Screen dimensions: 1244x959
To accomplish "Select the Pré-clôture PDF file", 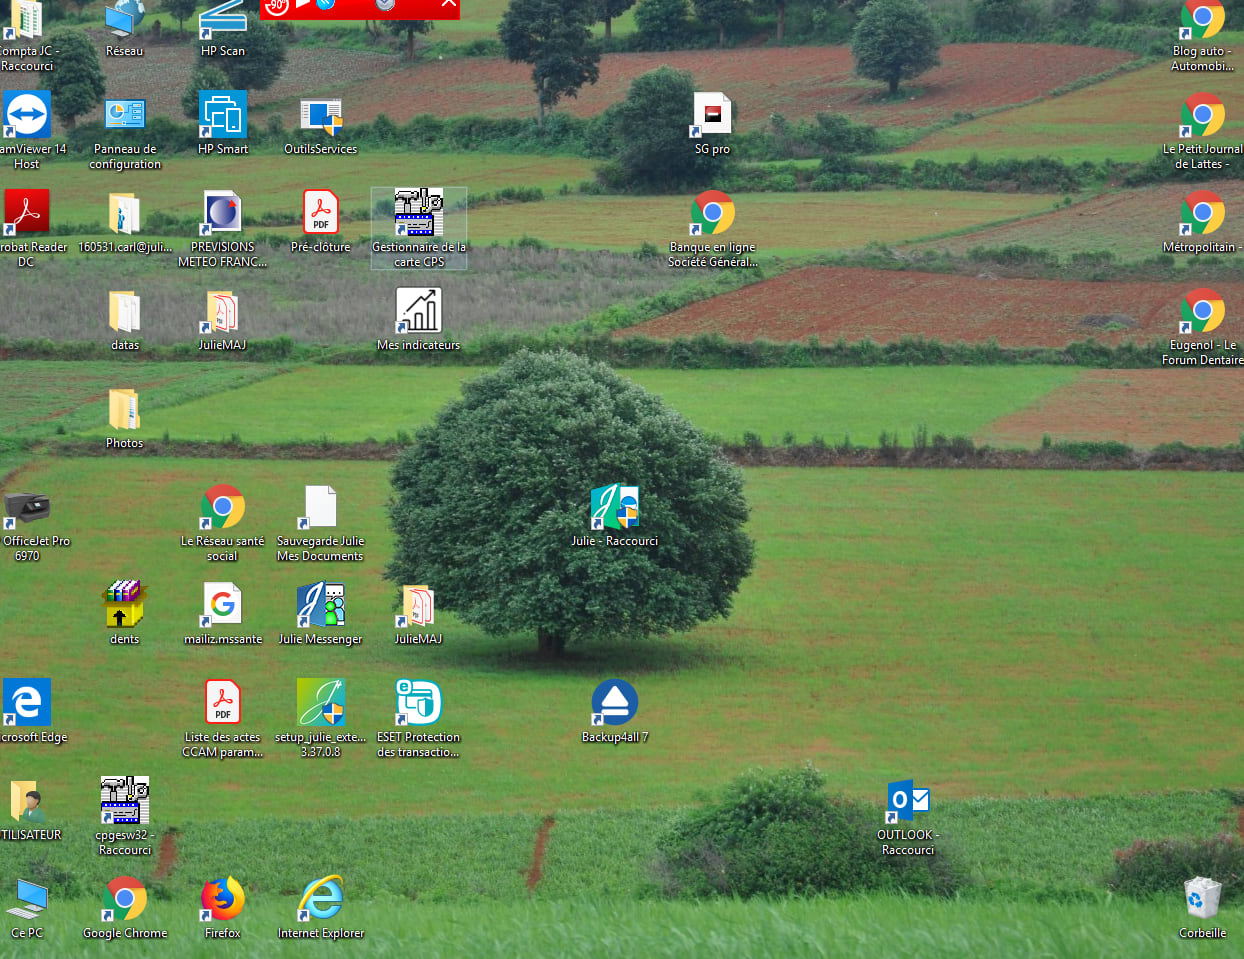I will click(x=320, y=214).
